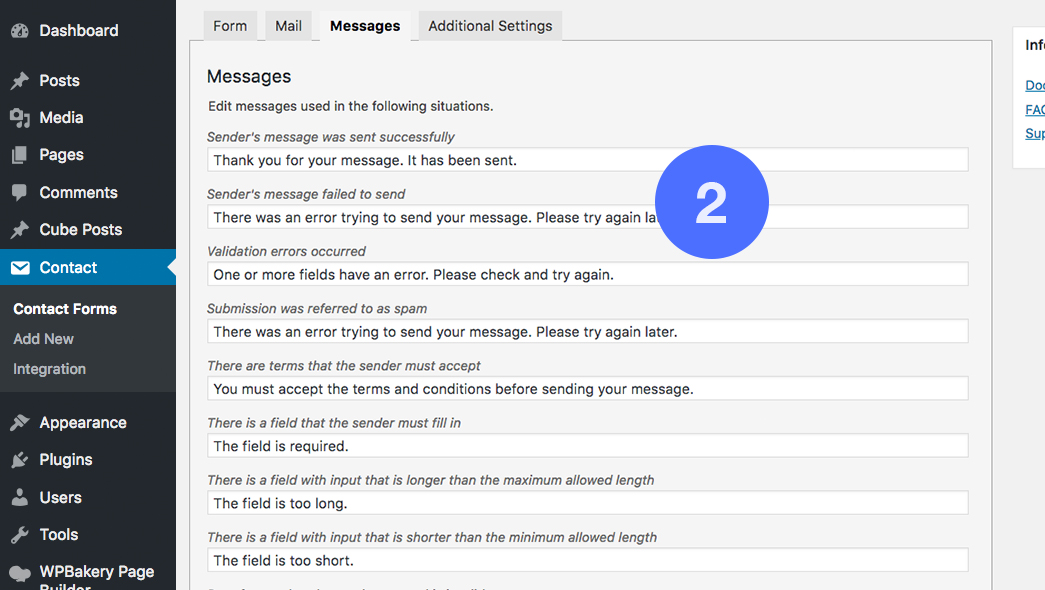This screenshot has width=1045, height=590.
Task: Click the Comments speech bubble icon
Action: (19, 193)
